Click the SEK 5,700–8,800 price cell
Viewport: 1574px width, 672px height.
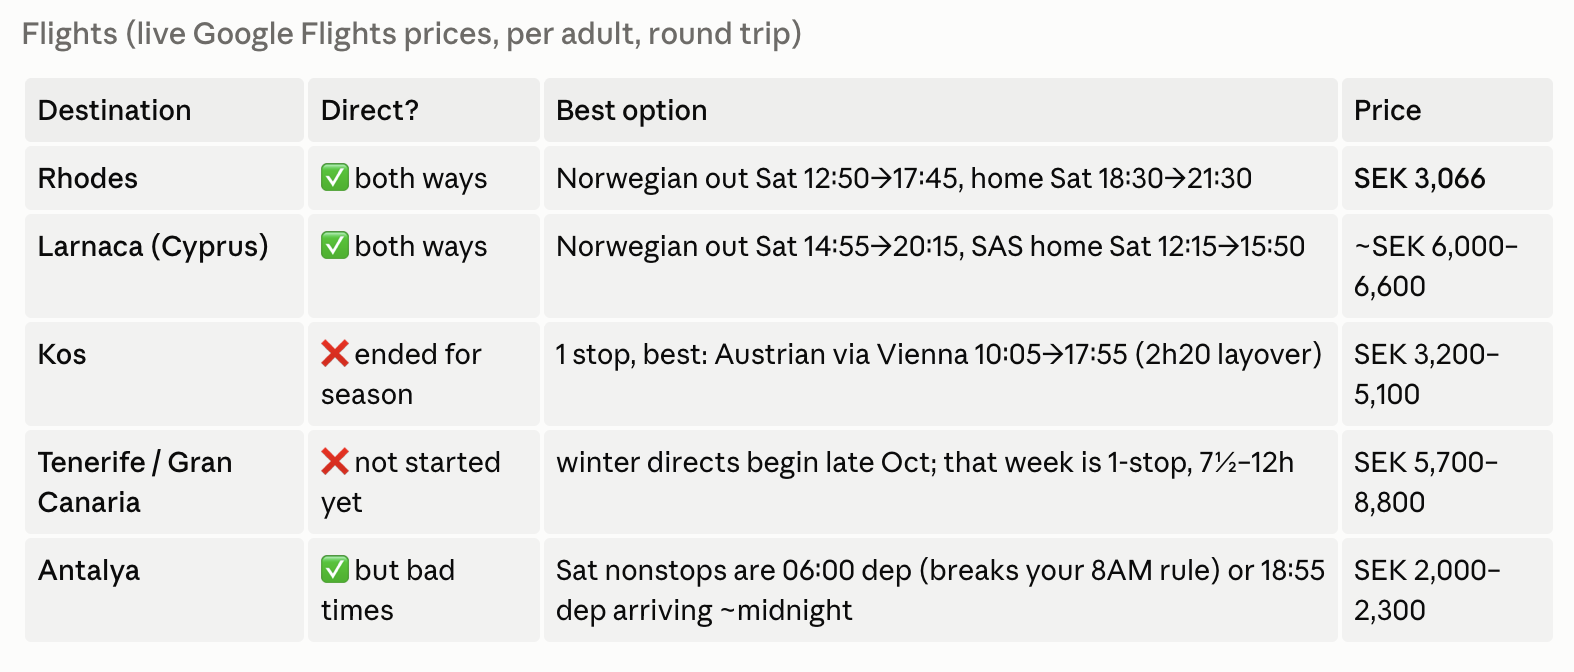tap(1447, 482)
